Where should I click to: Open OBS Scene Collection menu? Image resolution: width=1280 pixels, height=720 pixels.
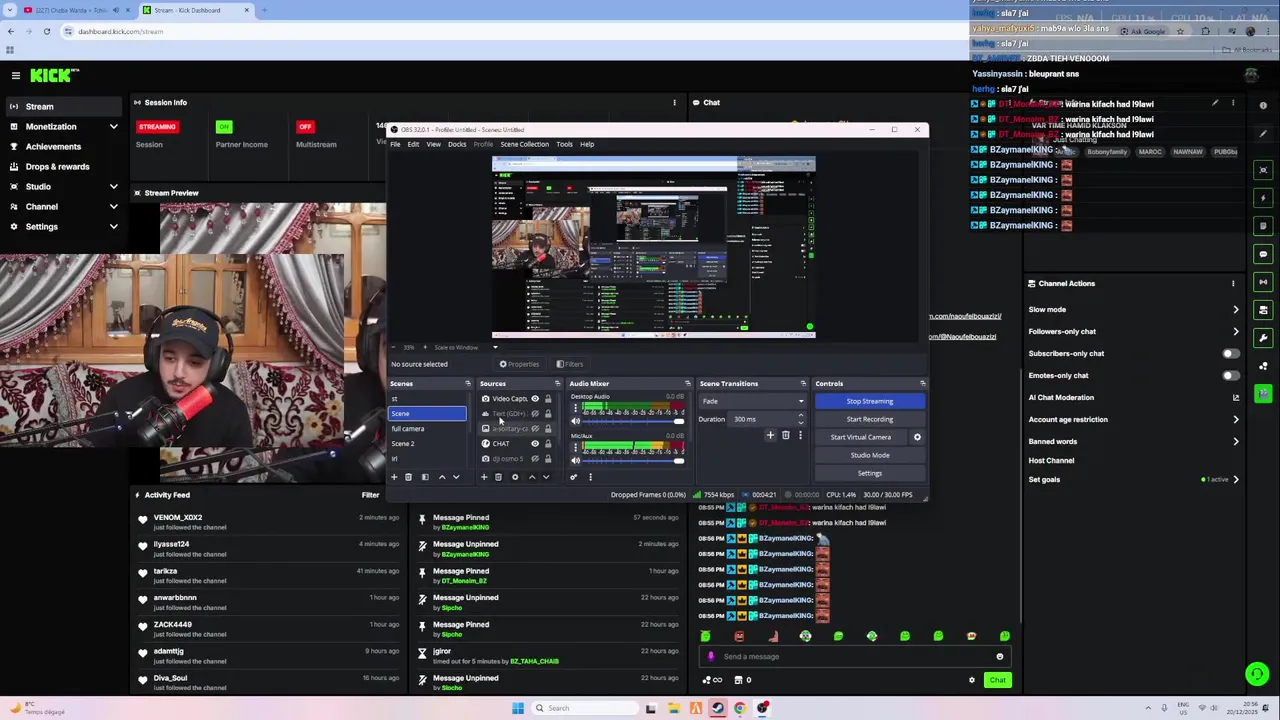[524, 144]
